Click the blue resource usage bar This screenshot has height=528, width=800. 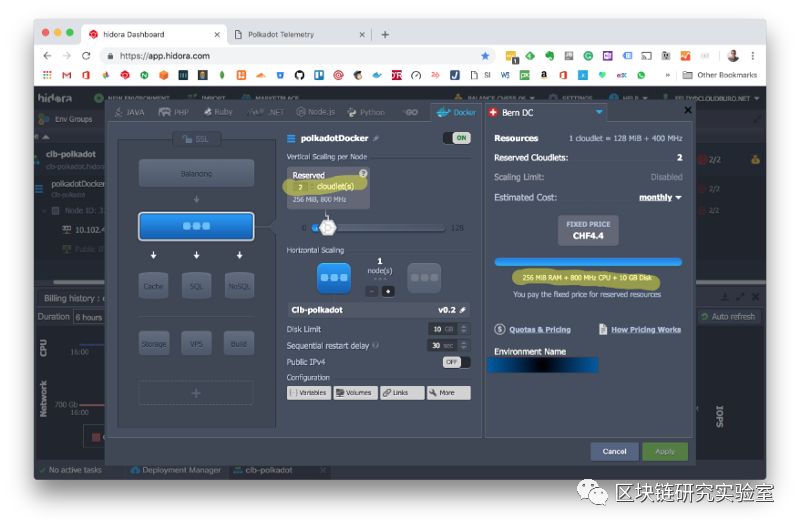(x=588, y=262)
